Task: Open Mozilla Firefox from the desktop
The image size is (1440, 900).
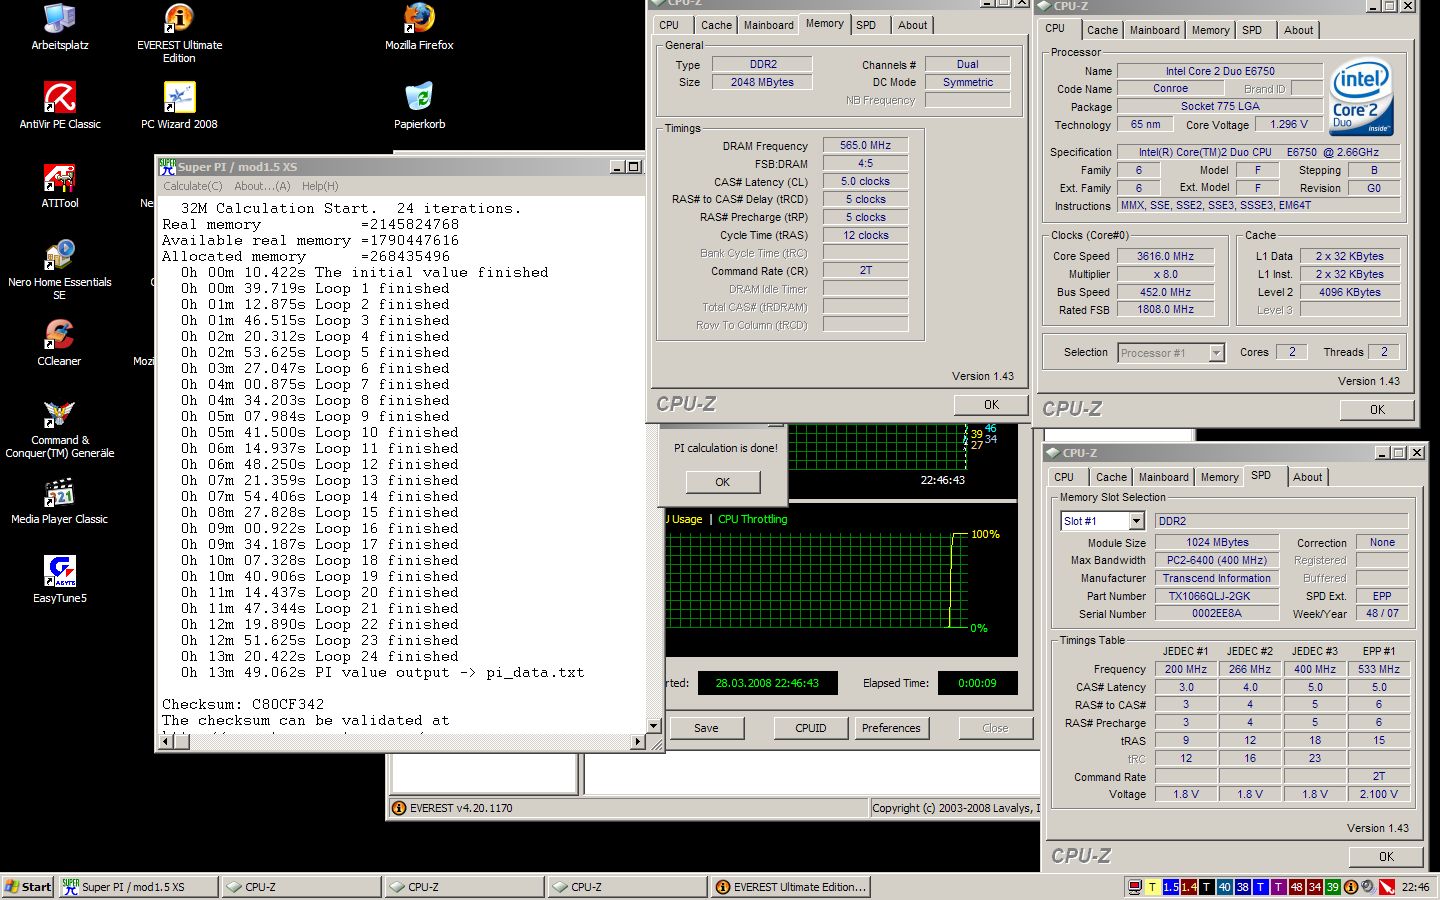Action: pos(419,27)
